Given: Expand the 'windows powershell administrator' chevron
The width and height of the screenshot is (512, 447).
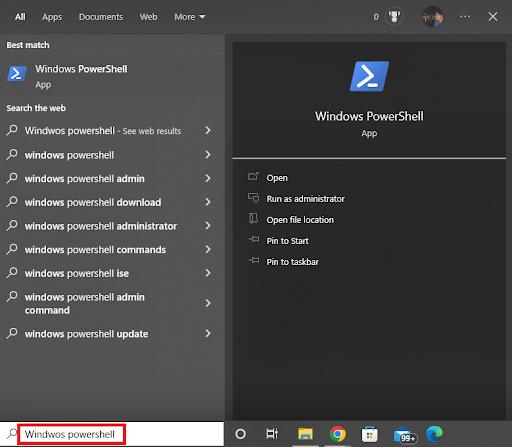Looking at the screenshot, I should (208, 226).
